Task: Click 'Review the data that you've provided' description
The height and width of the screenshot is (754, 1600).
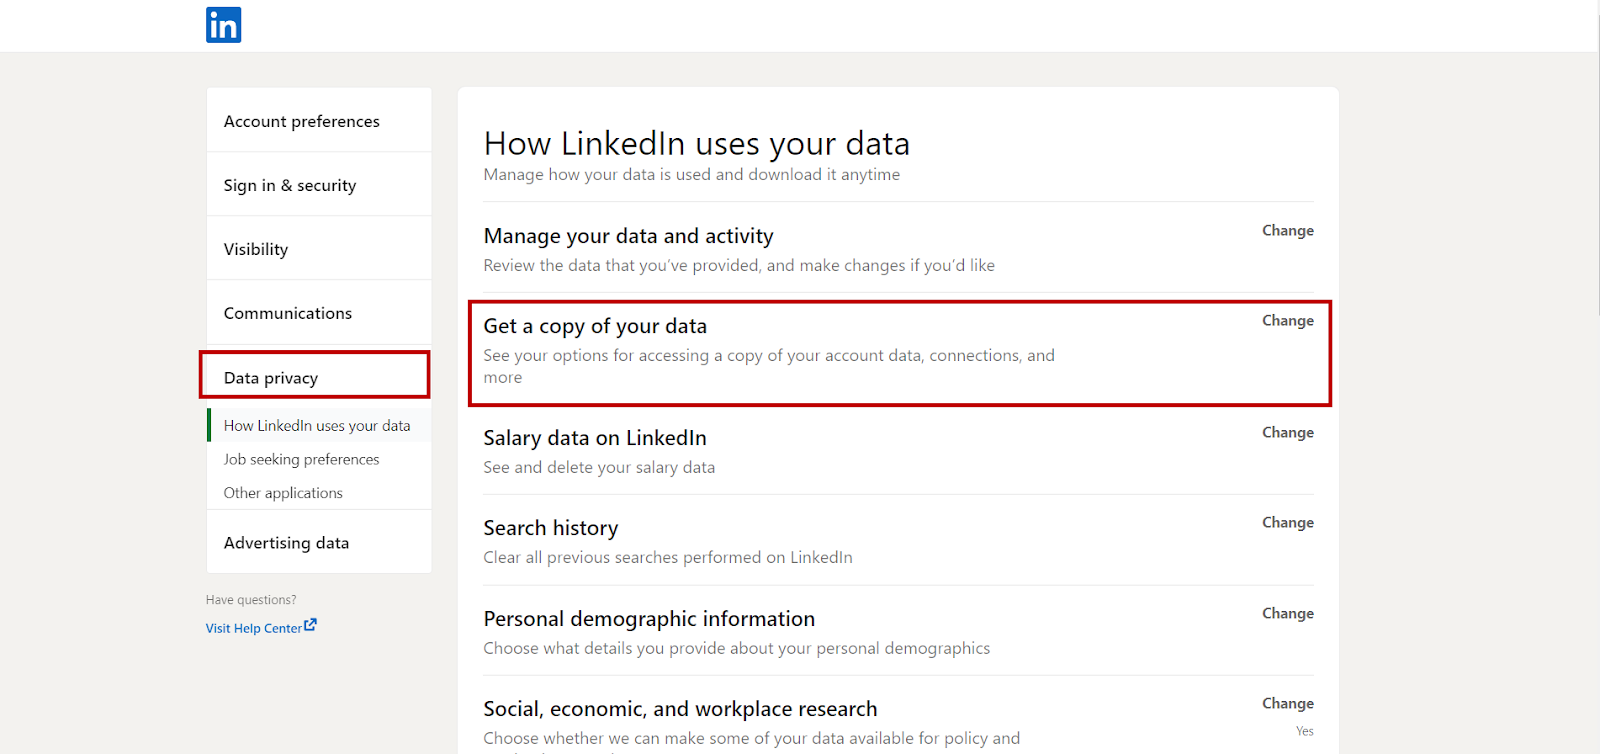Action: click(x=739, y=265)
